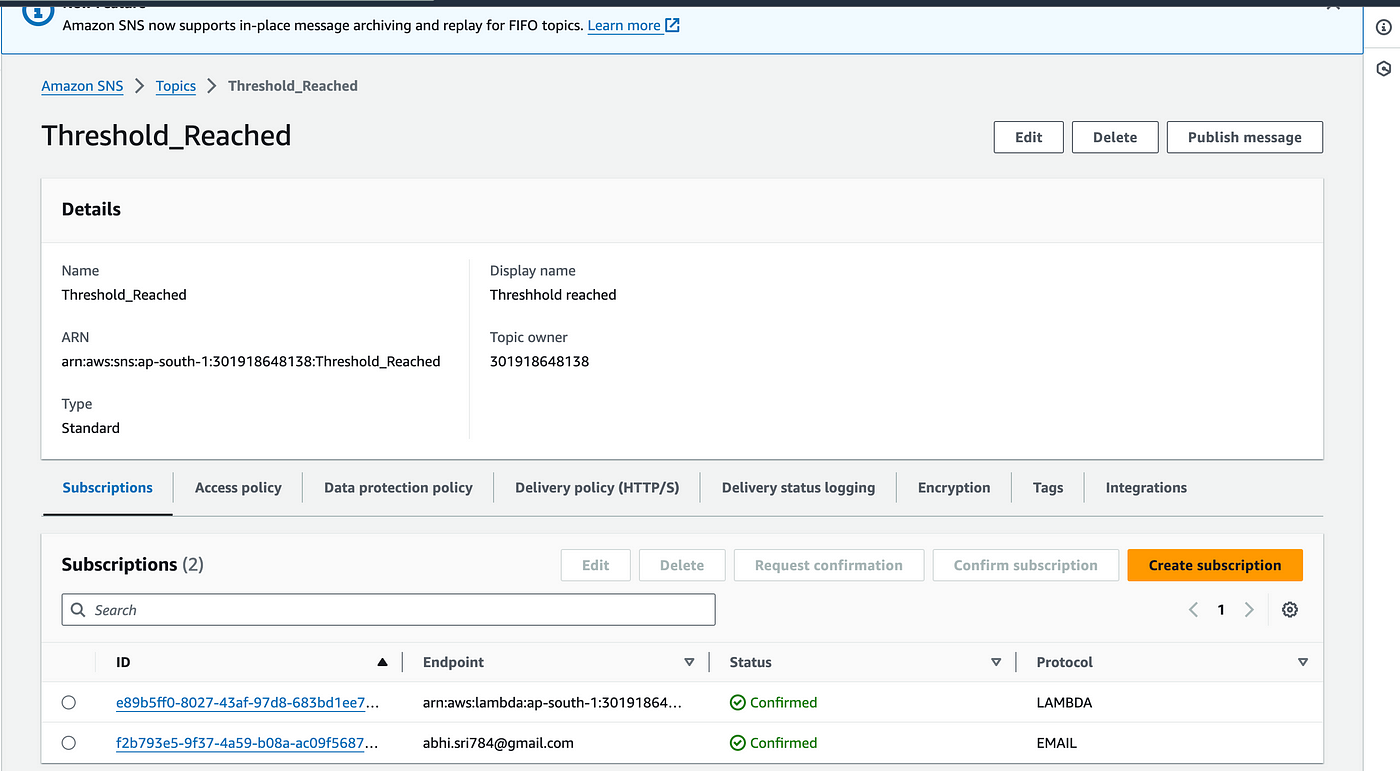Sort by Status column arrow
This screenshot has height=771, width=1400.
[x=996, y=662]
